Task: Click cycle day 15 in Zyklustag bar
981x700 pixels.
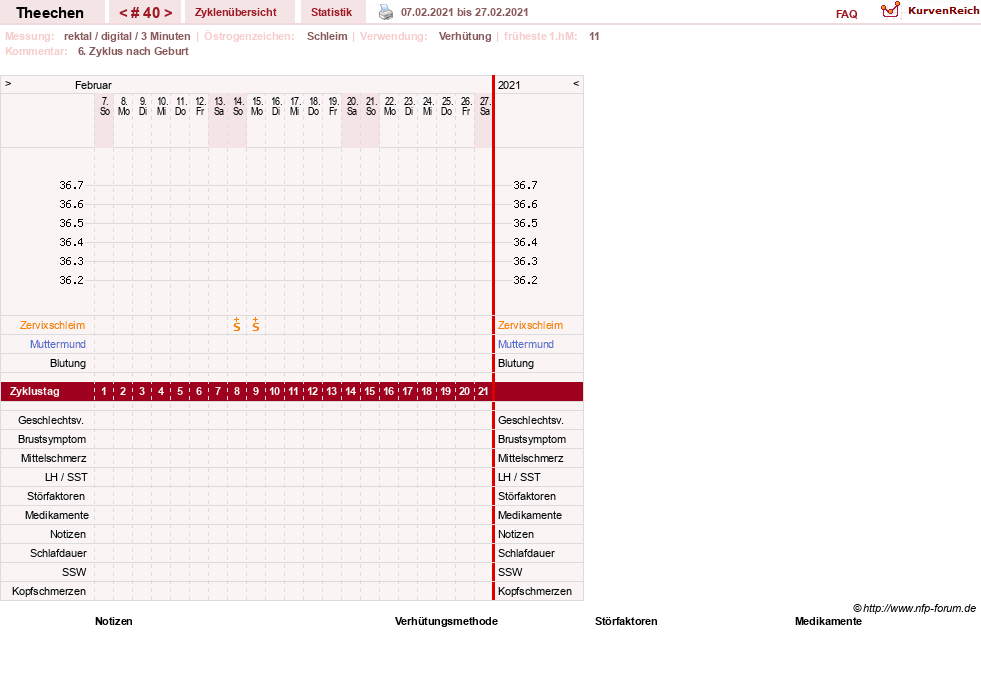Action: click(x=370, y=392)
